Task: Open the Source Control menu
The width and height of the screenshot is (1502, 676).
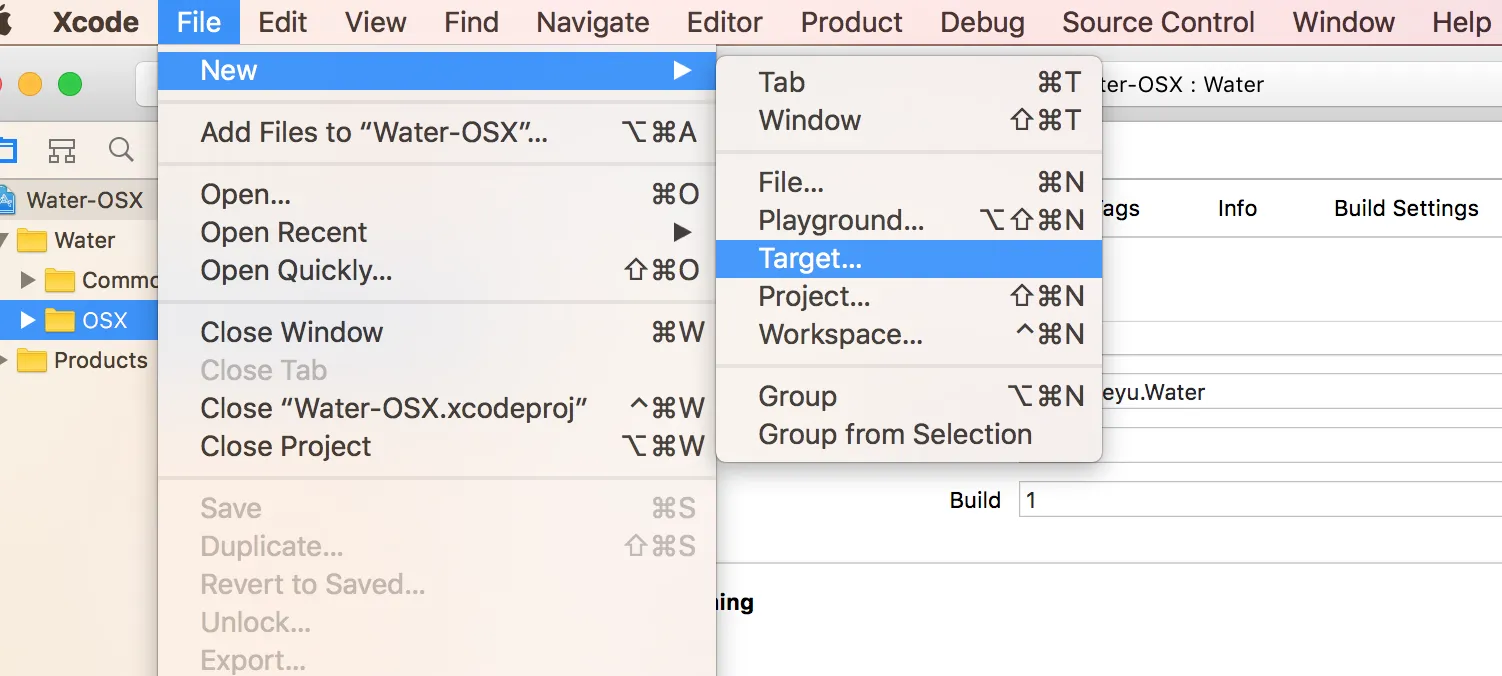Action: coord(1158,22)
